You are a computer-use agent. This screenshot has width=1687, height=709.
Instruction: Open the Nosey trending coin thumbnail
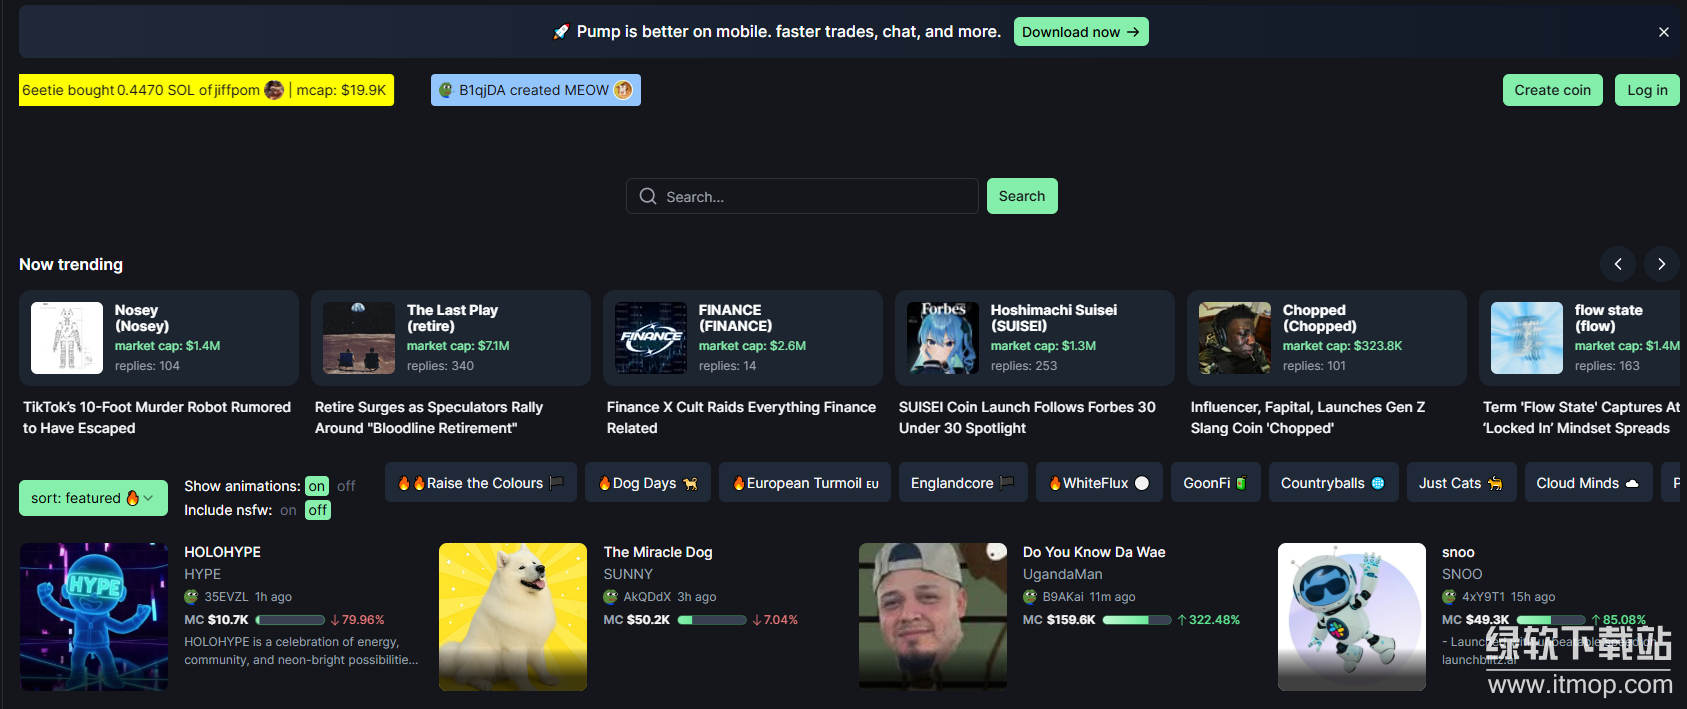pyautogui.click(x=67, y=338)
